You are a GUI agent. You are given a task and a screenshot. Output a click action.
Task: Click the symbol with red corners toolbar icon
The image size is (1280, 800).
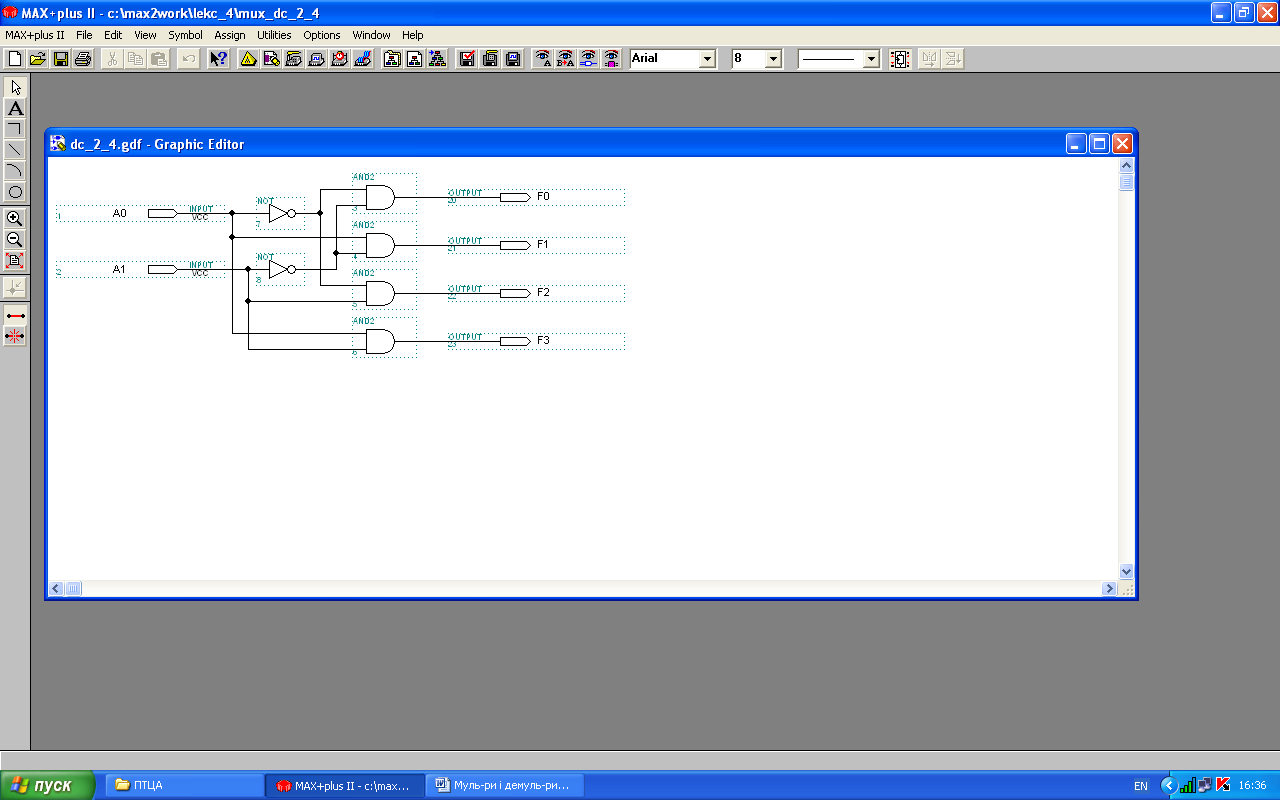coord(900,59)
